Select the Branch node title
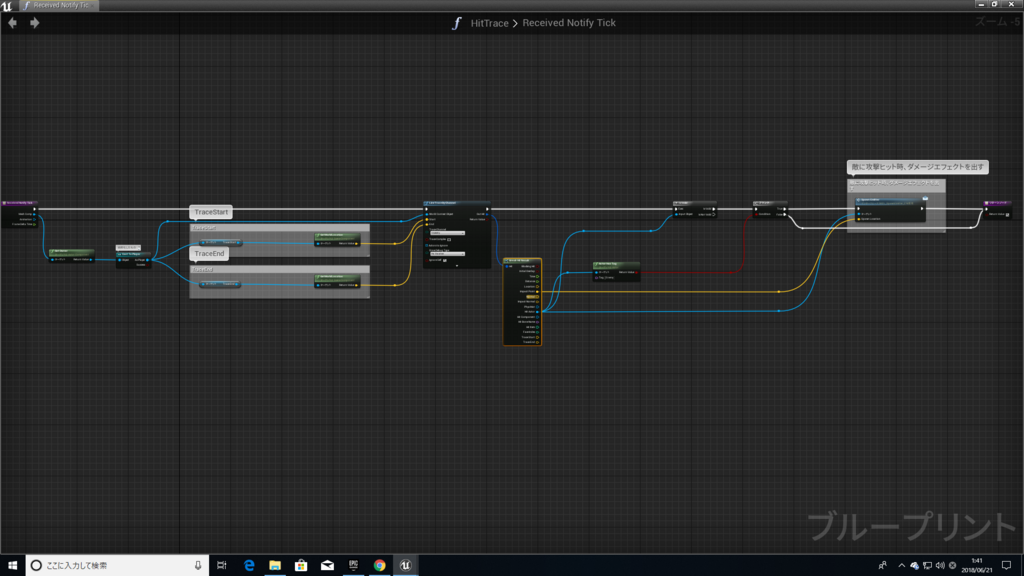The height and width of the screenshot is (576, 1024). pos(770,203)
